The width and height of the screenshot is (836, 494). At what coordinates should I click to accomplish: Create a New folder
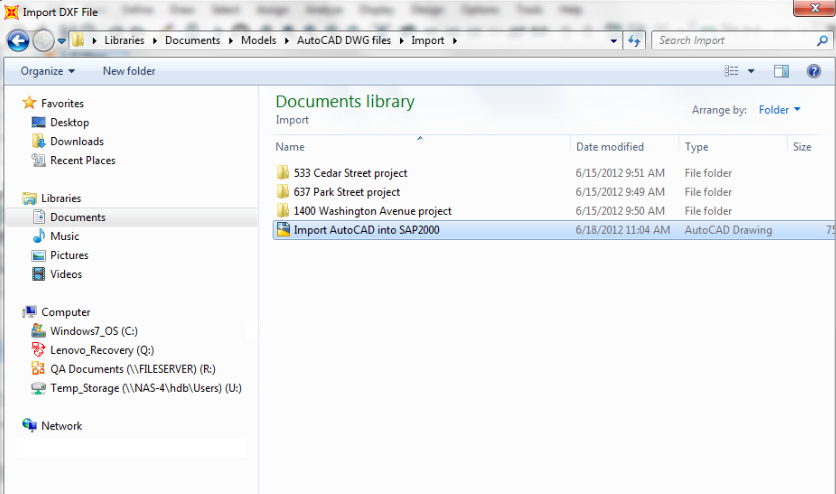pyautogui.click(x=129, y=71)
